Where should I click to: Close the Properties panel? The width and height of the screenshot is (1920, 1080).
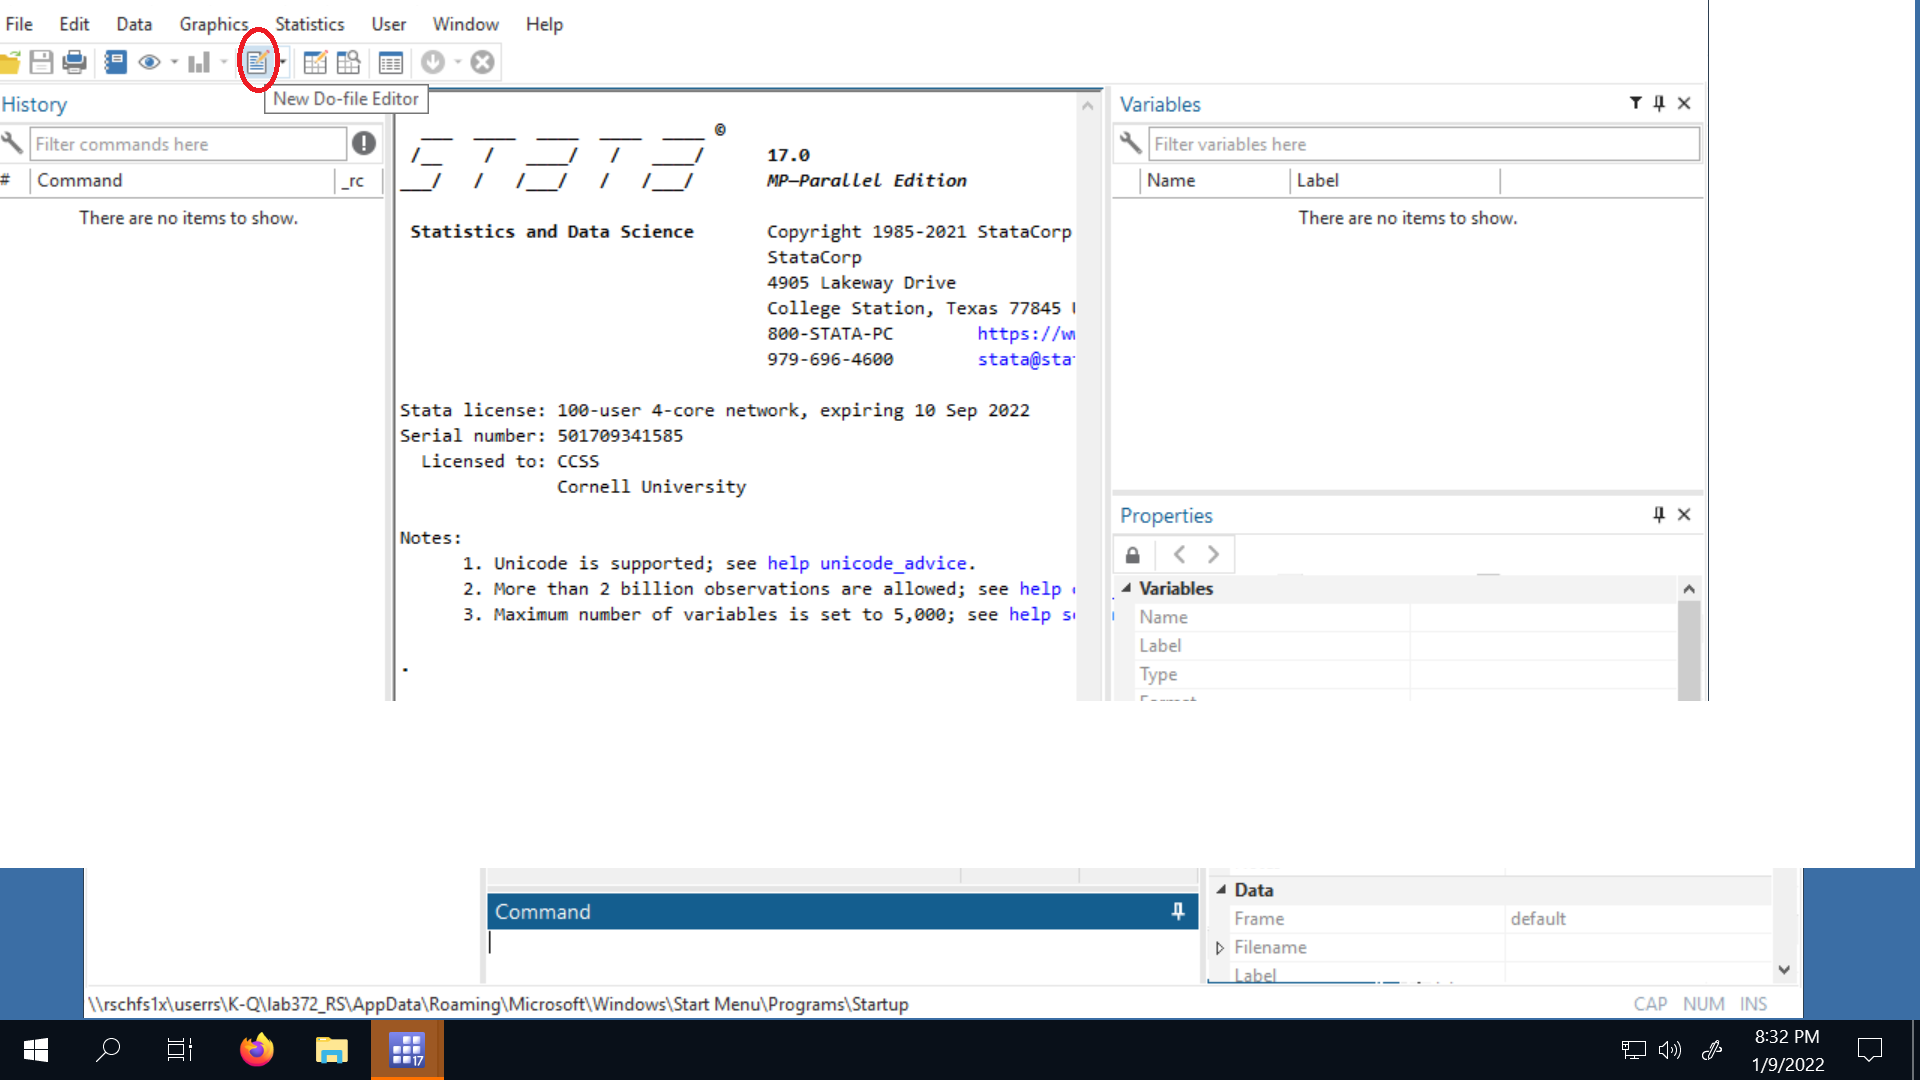pyautogui.click(x=1684, y=514)
